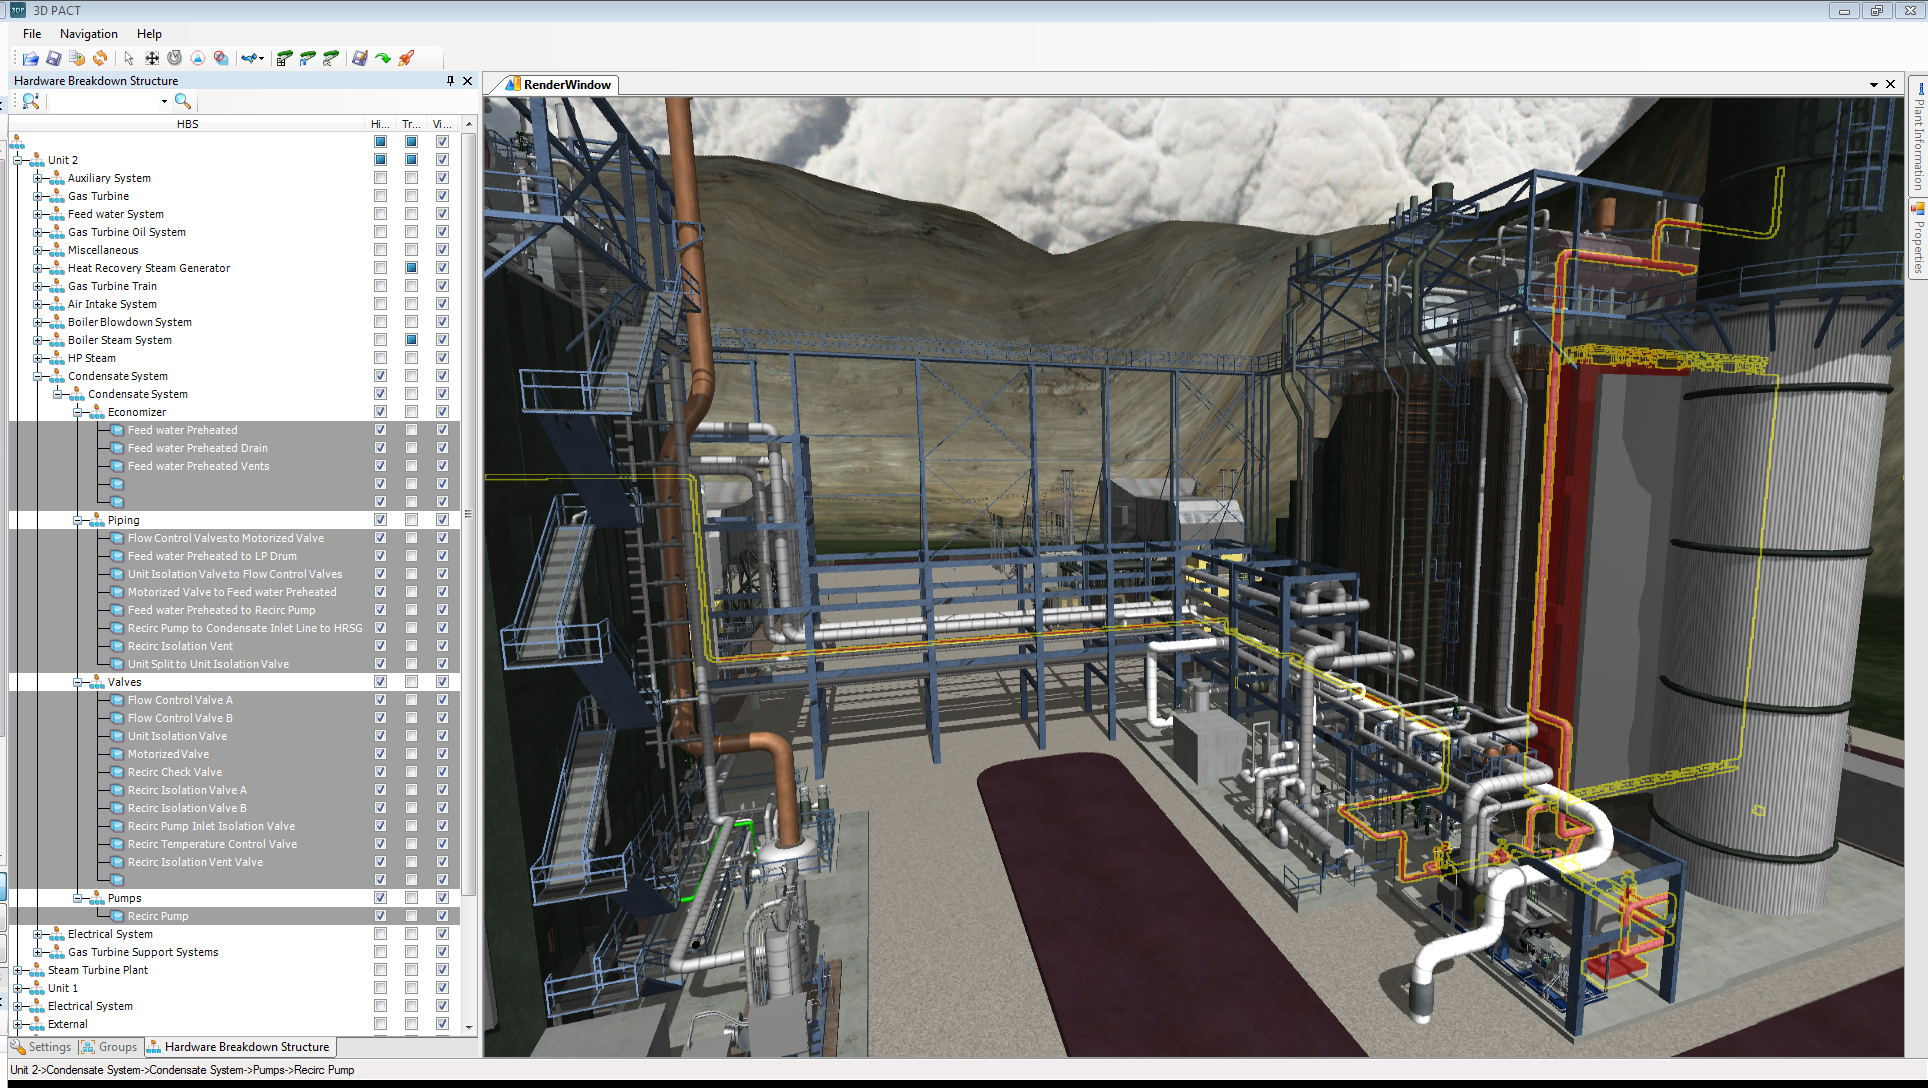Toggle visibility checkbox for Gas Turbine
This screenshot has width=1928, height=1088.
click(x=442, y=196)
